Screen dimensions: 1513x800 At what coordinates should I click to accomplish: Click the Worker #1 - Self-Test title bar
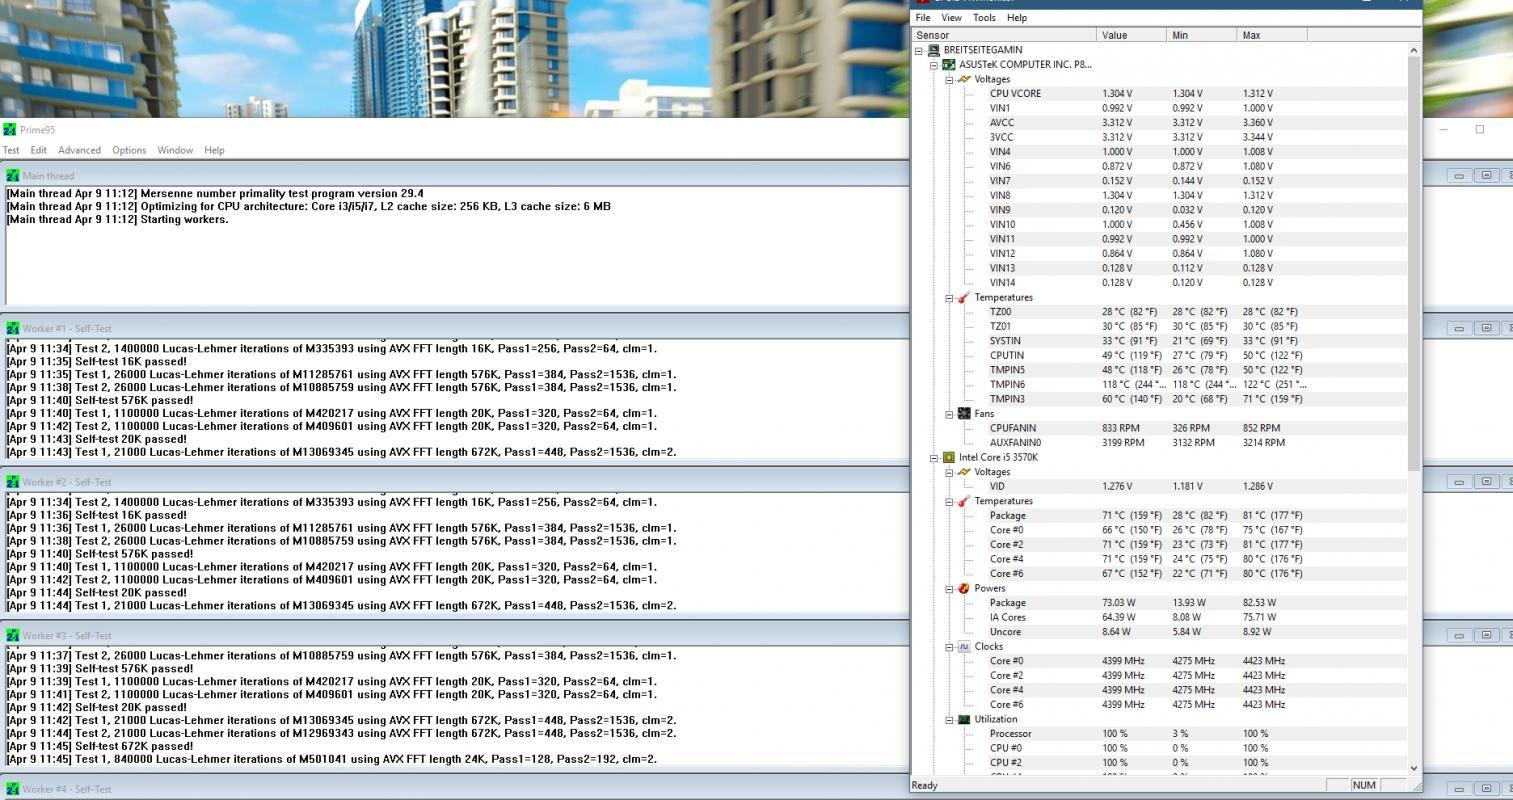pos(455,328)
